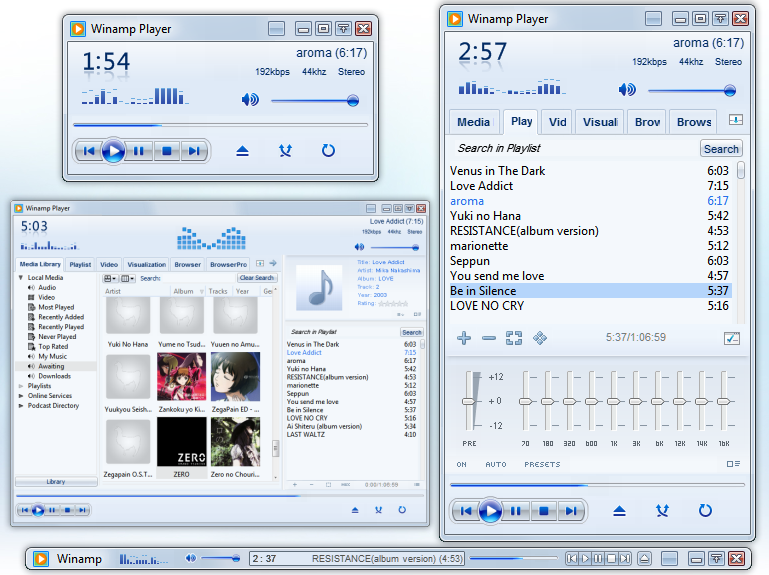
Task: Switch to the Media tab in the tall player
Action: [473, 122]
